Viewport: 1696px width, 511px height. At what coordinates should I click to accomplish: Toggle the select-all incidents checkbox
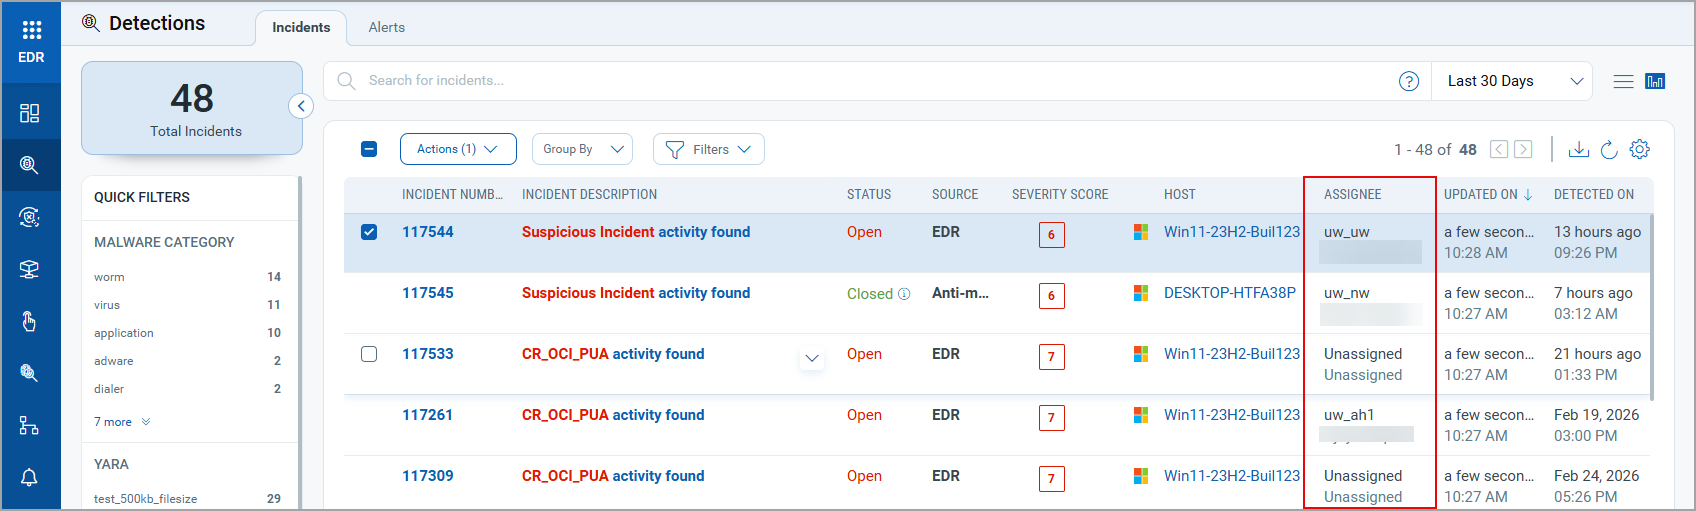369,149
